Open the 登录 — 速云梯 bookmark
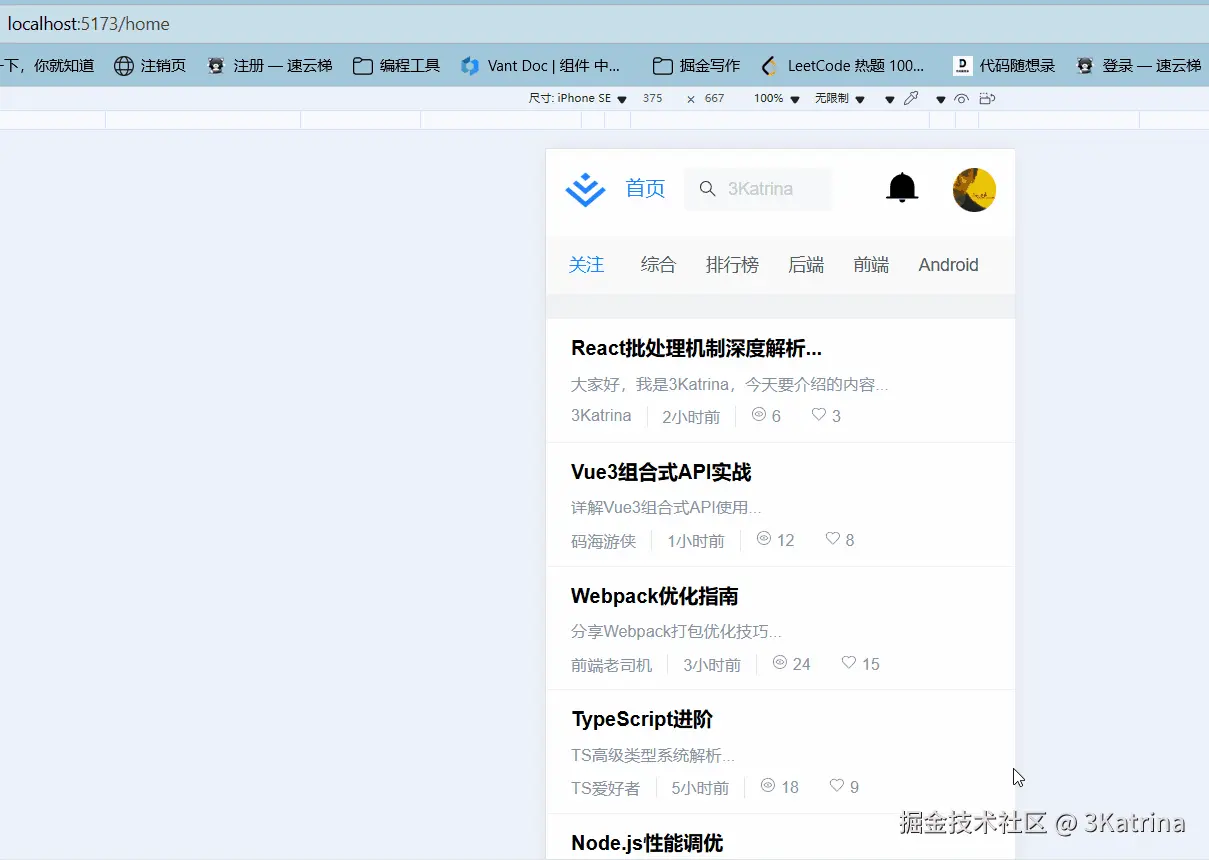1209x860 pixels. click(x=1139, y=66)
